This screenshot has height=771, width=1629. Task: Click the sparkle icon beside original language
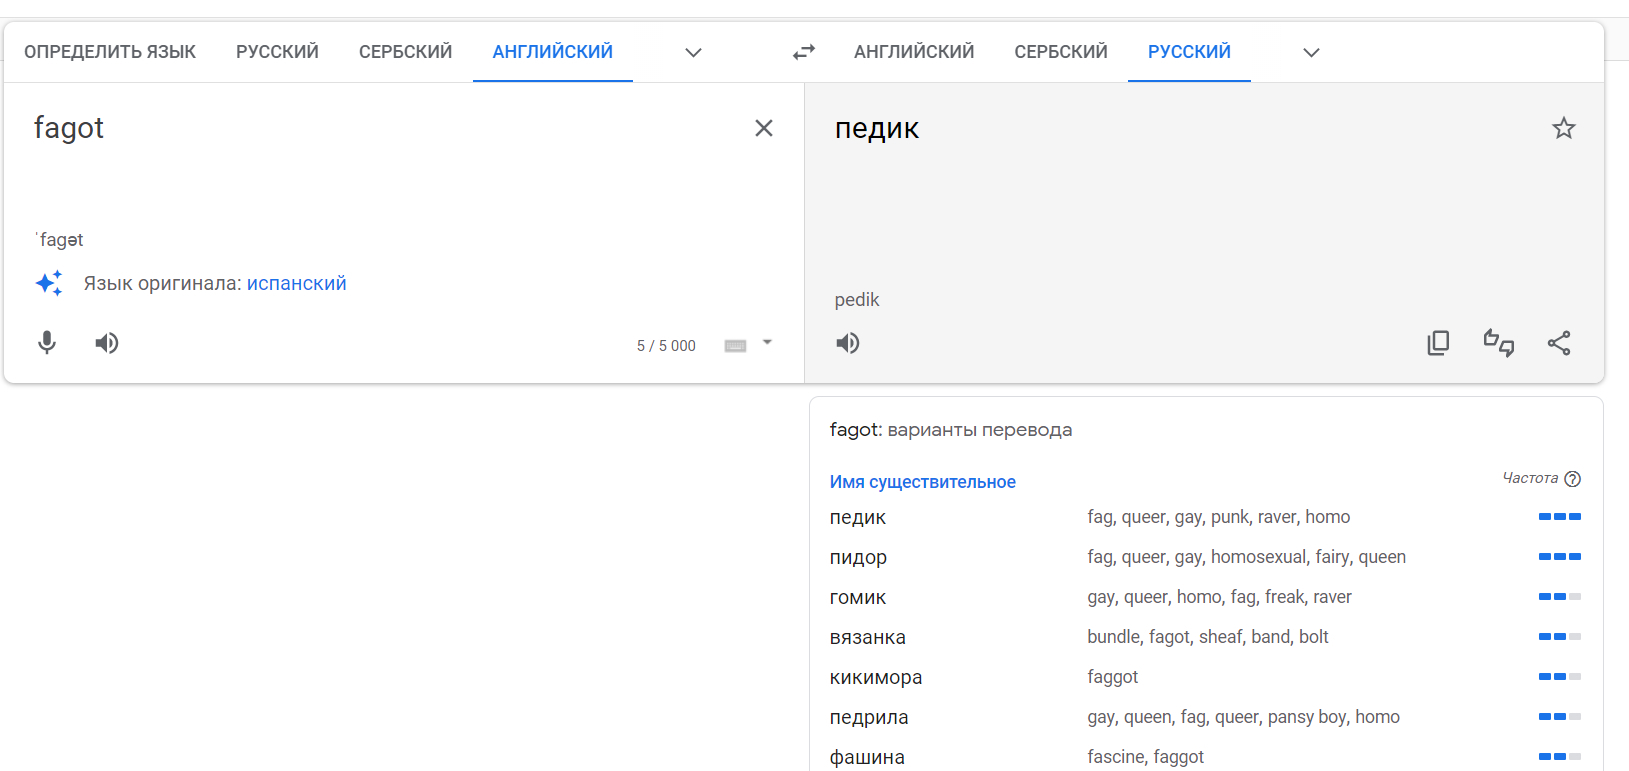click(x=49, y=283)
